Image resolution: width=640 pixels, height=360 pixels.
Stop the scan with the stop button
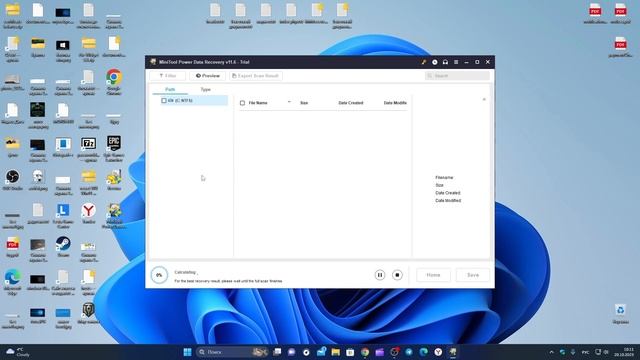pos(397,275)
